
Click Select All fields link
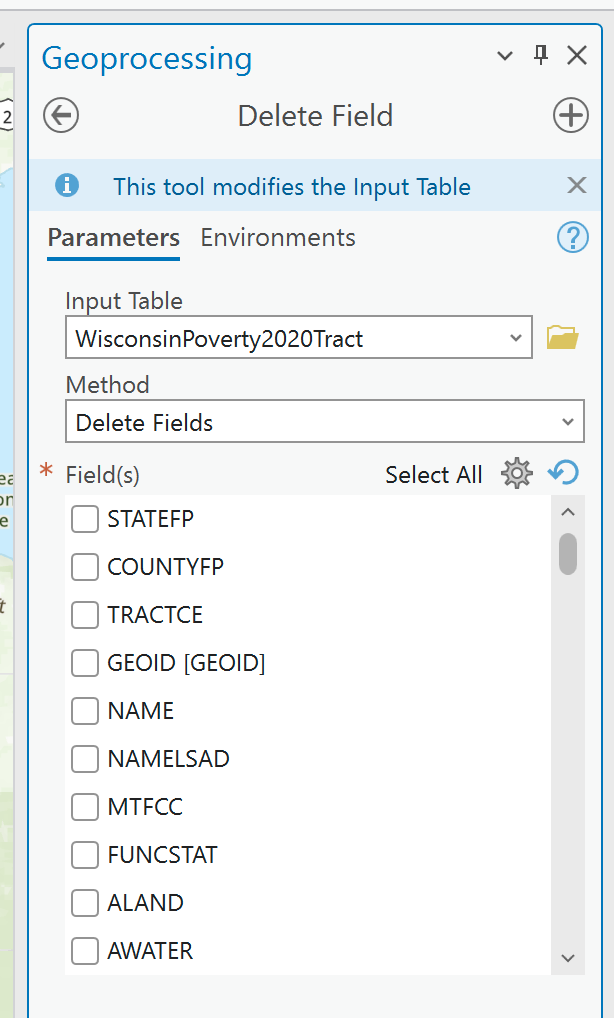433,475
